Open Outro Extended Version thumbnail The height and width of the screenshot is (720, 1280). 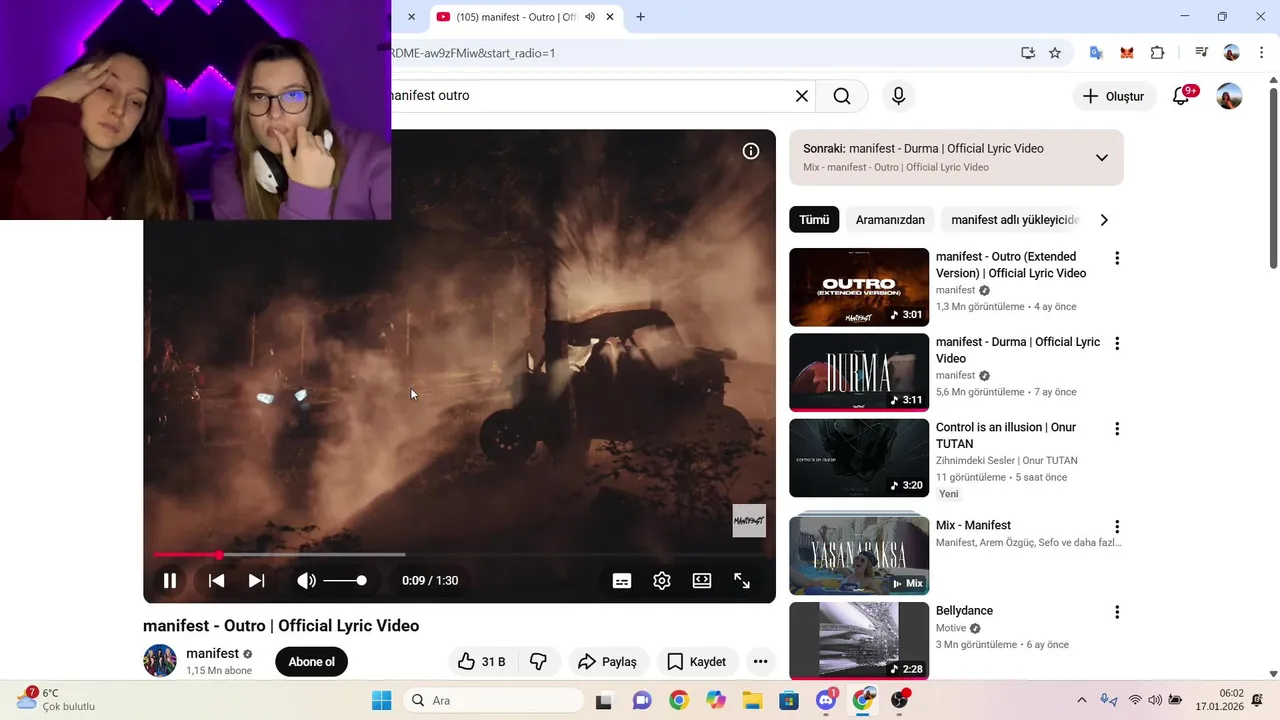tap(859, 287)
